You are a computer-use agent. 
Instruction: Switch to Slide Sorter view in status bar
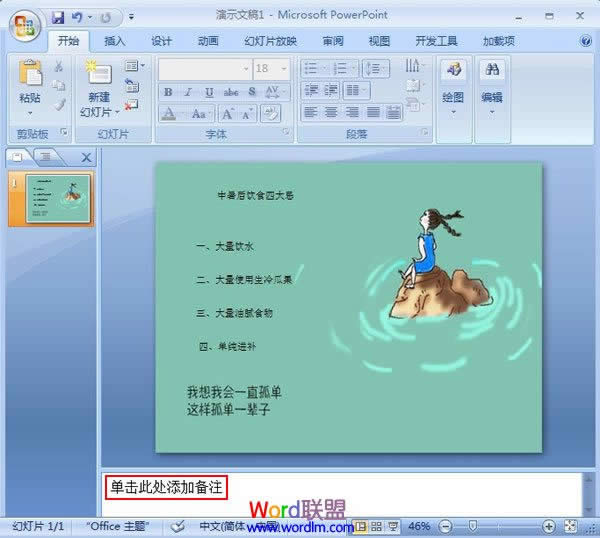376,527
